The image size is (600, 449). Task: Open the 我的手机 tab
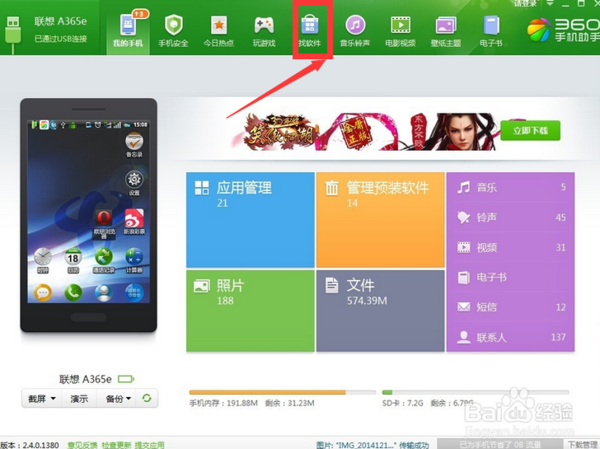coord(128,31)
